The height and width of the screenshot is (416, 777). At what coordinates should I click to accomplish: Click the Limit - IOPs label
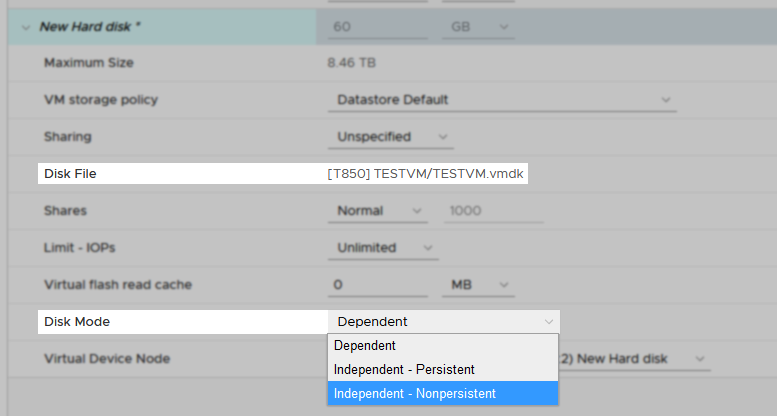tap(79, 247)
